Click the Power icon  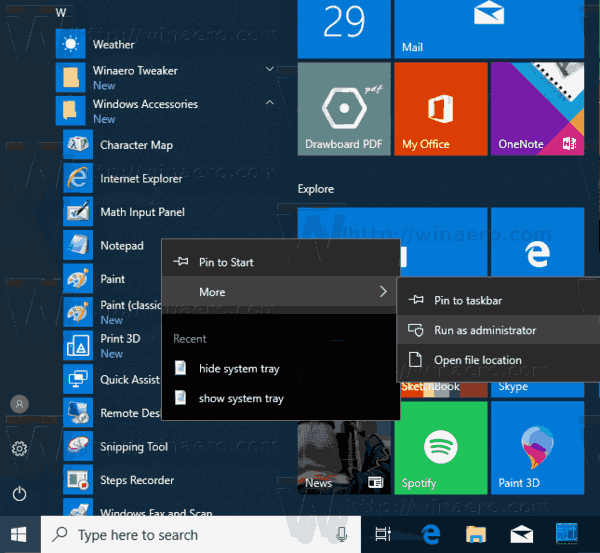19,494
